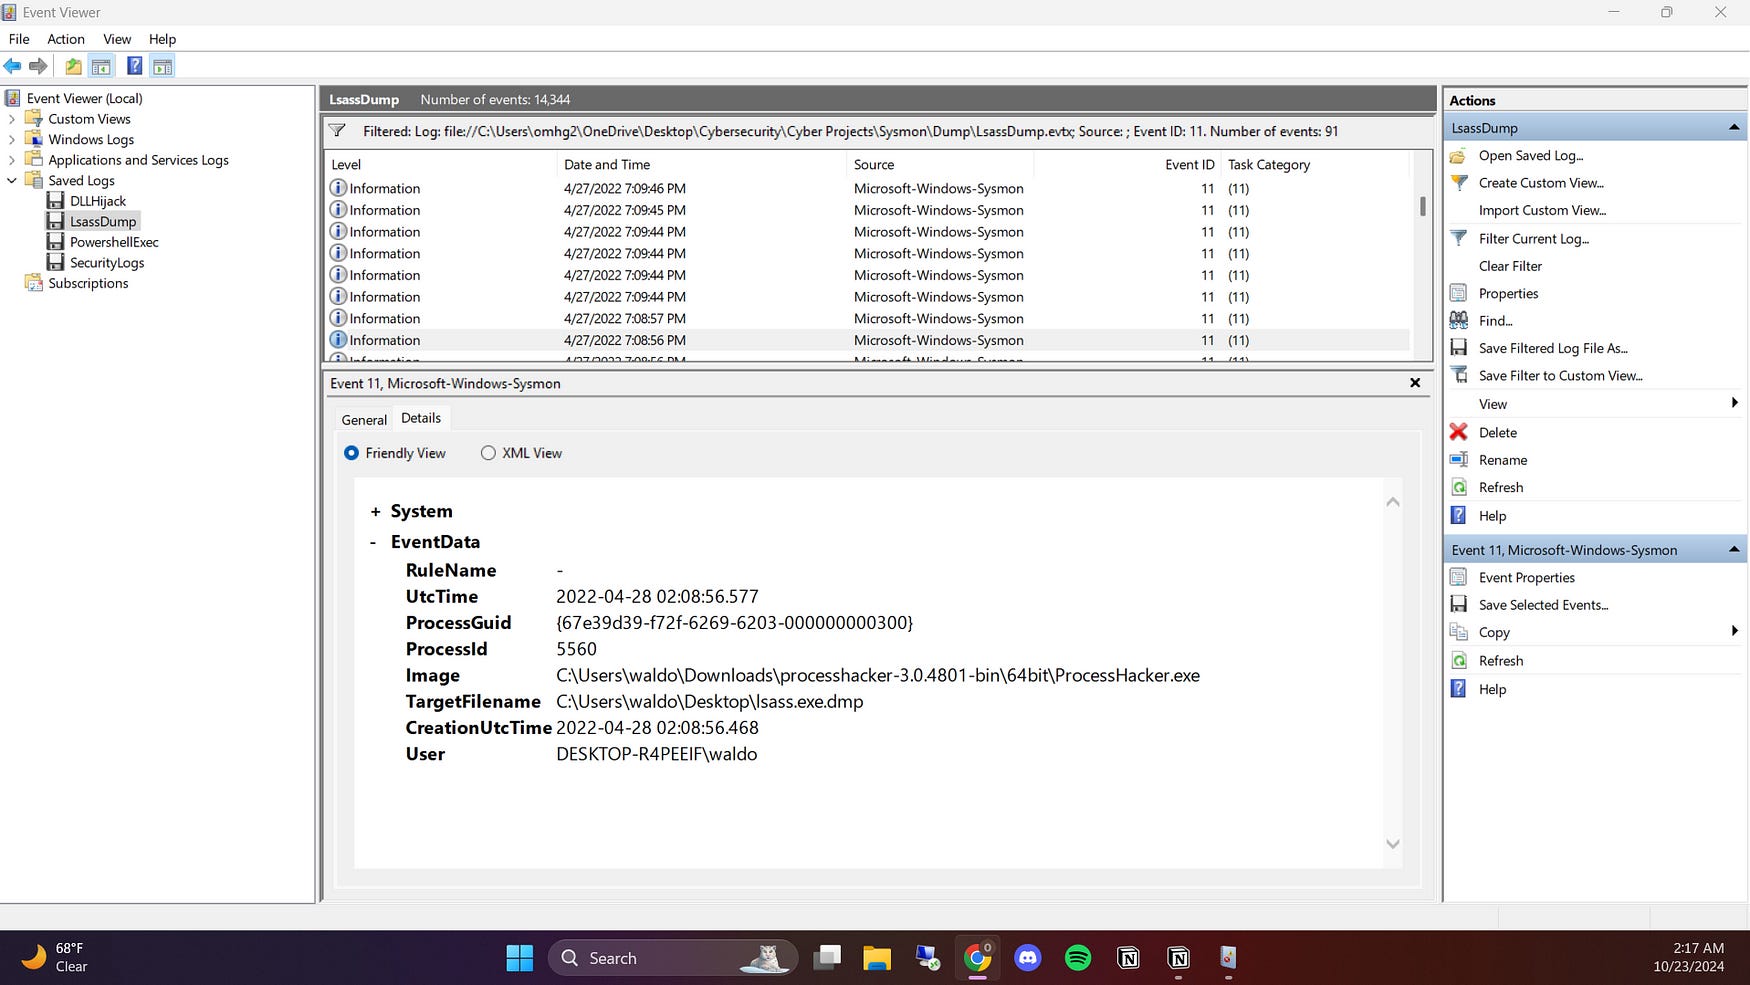Screen dimensions: 1750x985
Task: Click the Show/Hide Console Tree toolbar icon
Action: pyautogui.click(x=101, y=66)
